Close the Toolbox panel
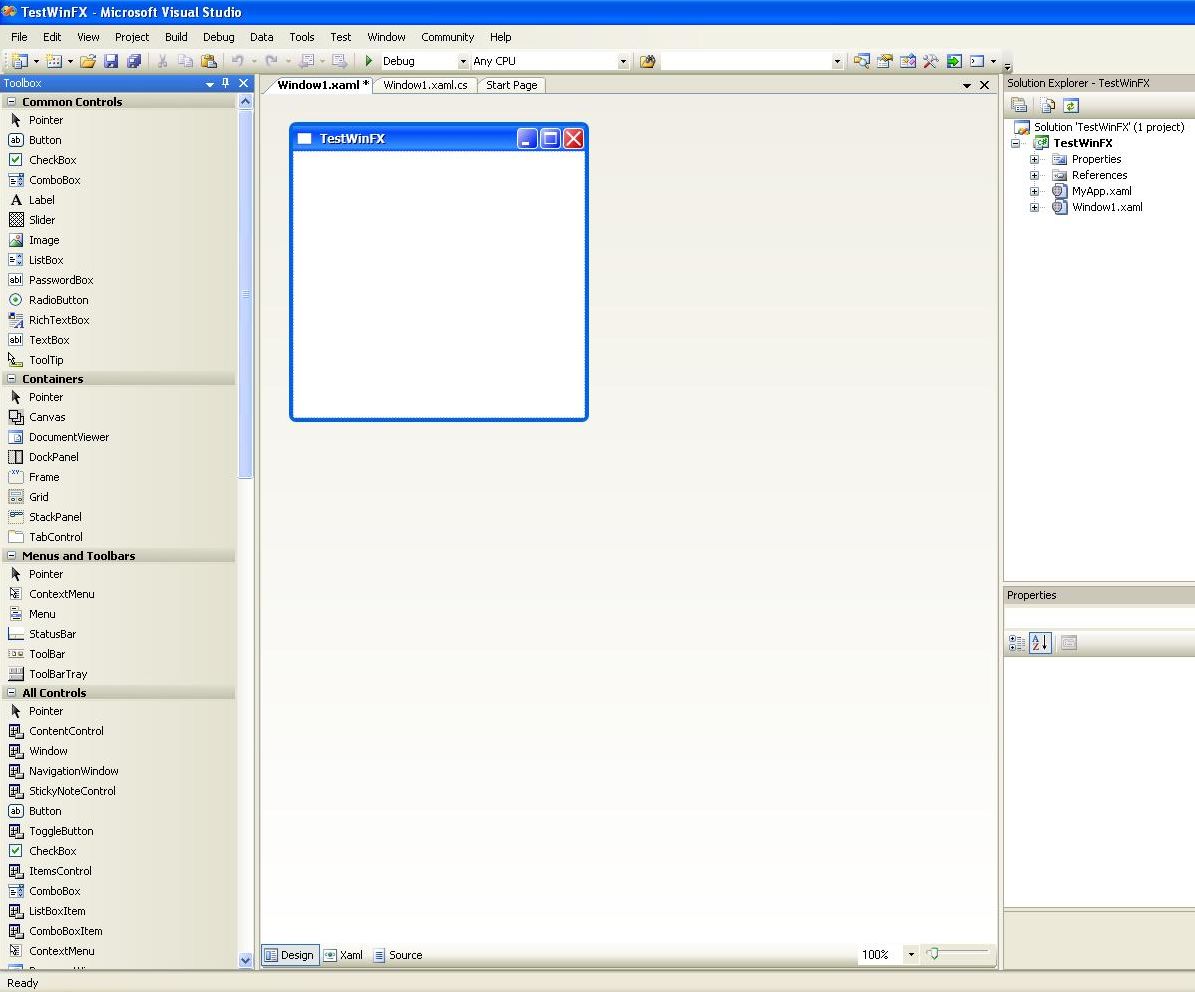The image size is (1195, 992). click(x=244, y=83)
